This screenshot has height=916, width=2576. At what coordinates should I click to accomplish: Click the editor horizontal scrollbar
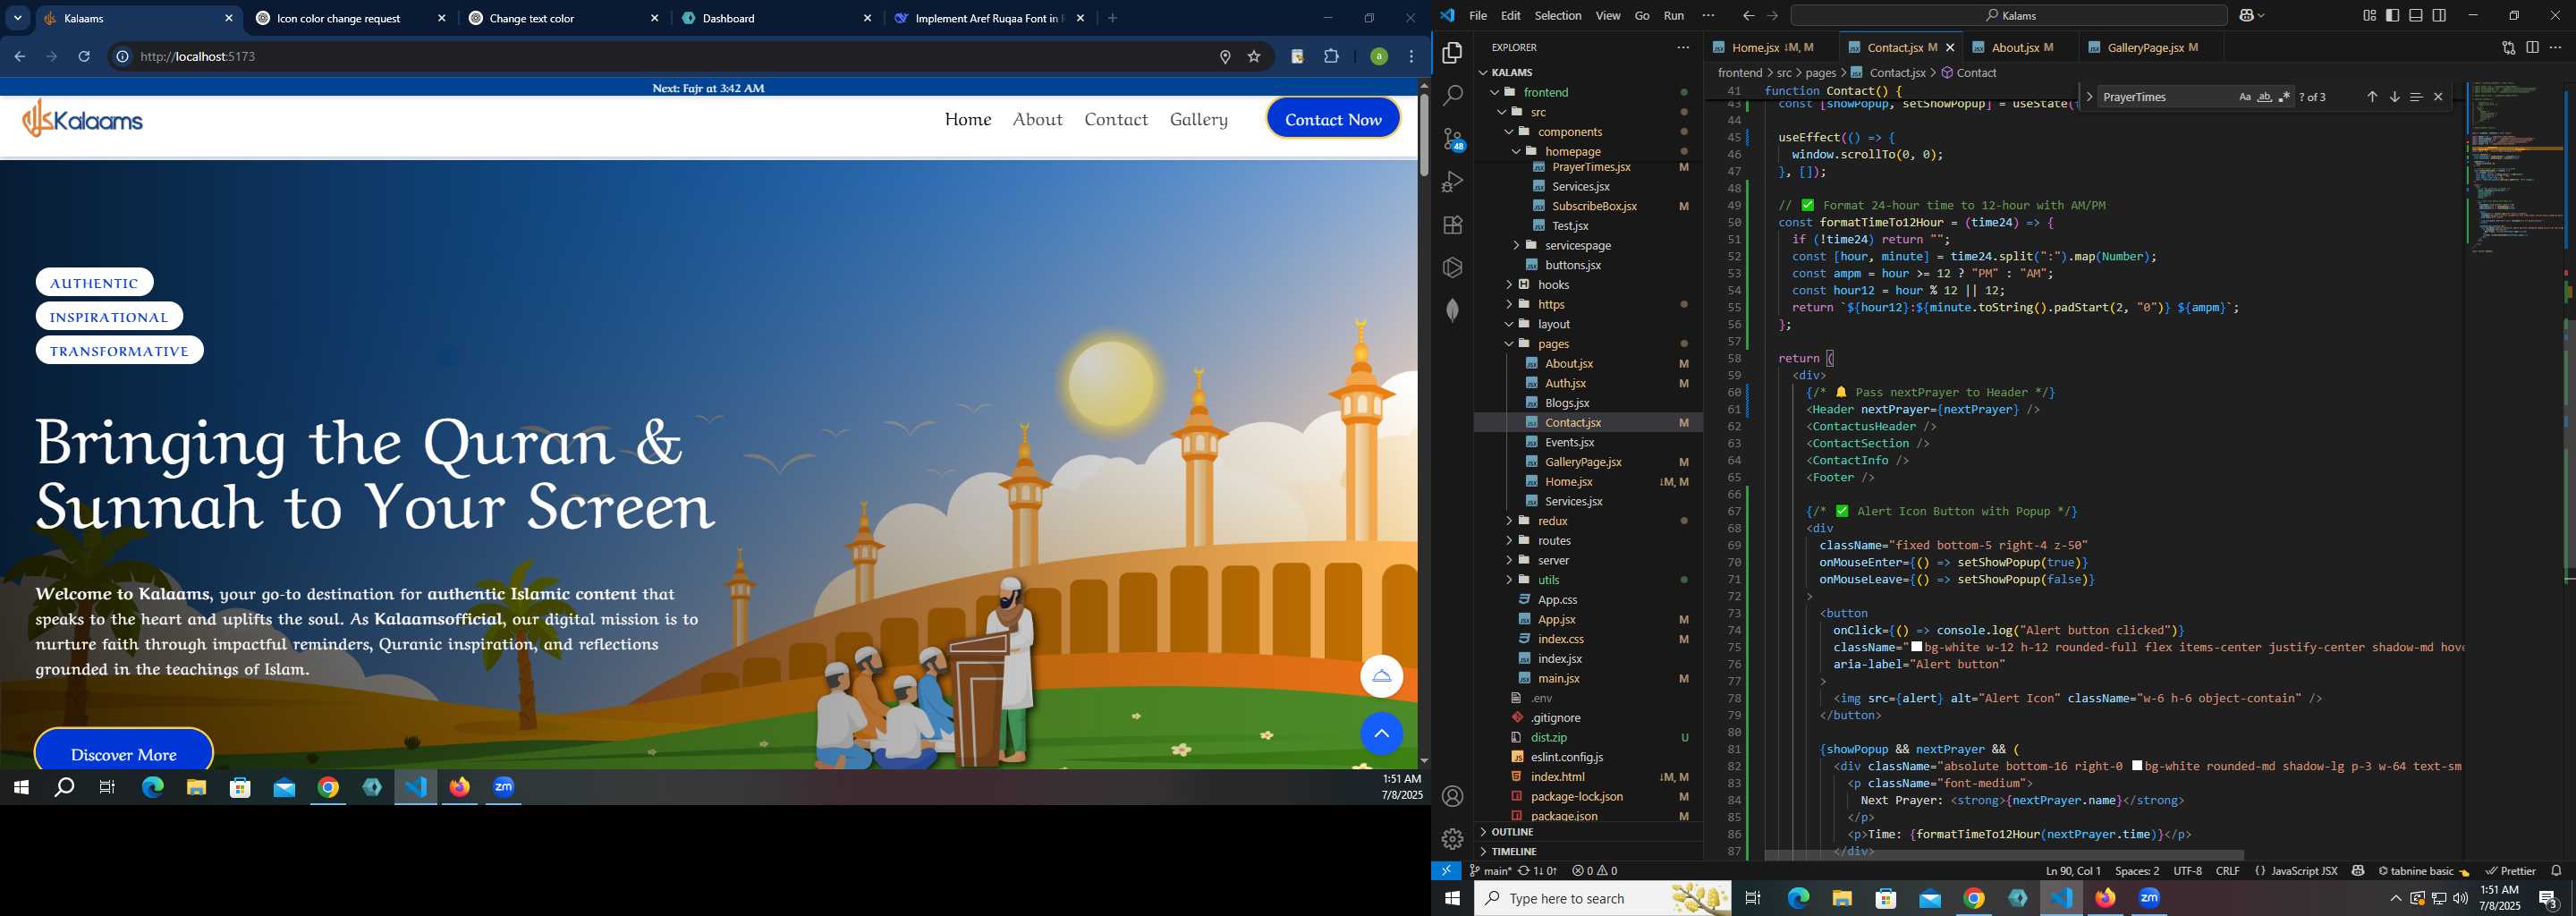tap(2004, 855)
